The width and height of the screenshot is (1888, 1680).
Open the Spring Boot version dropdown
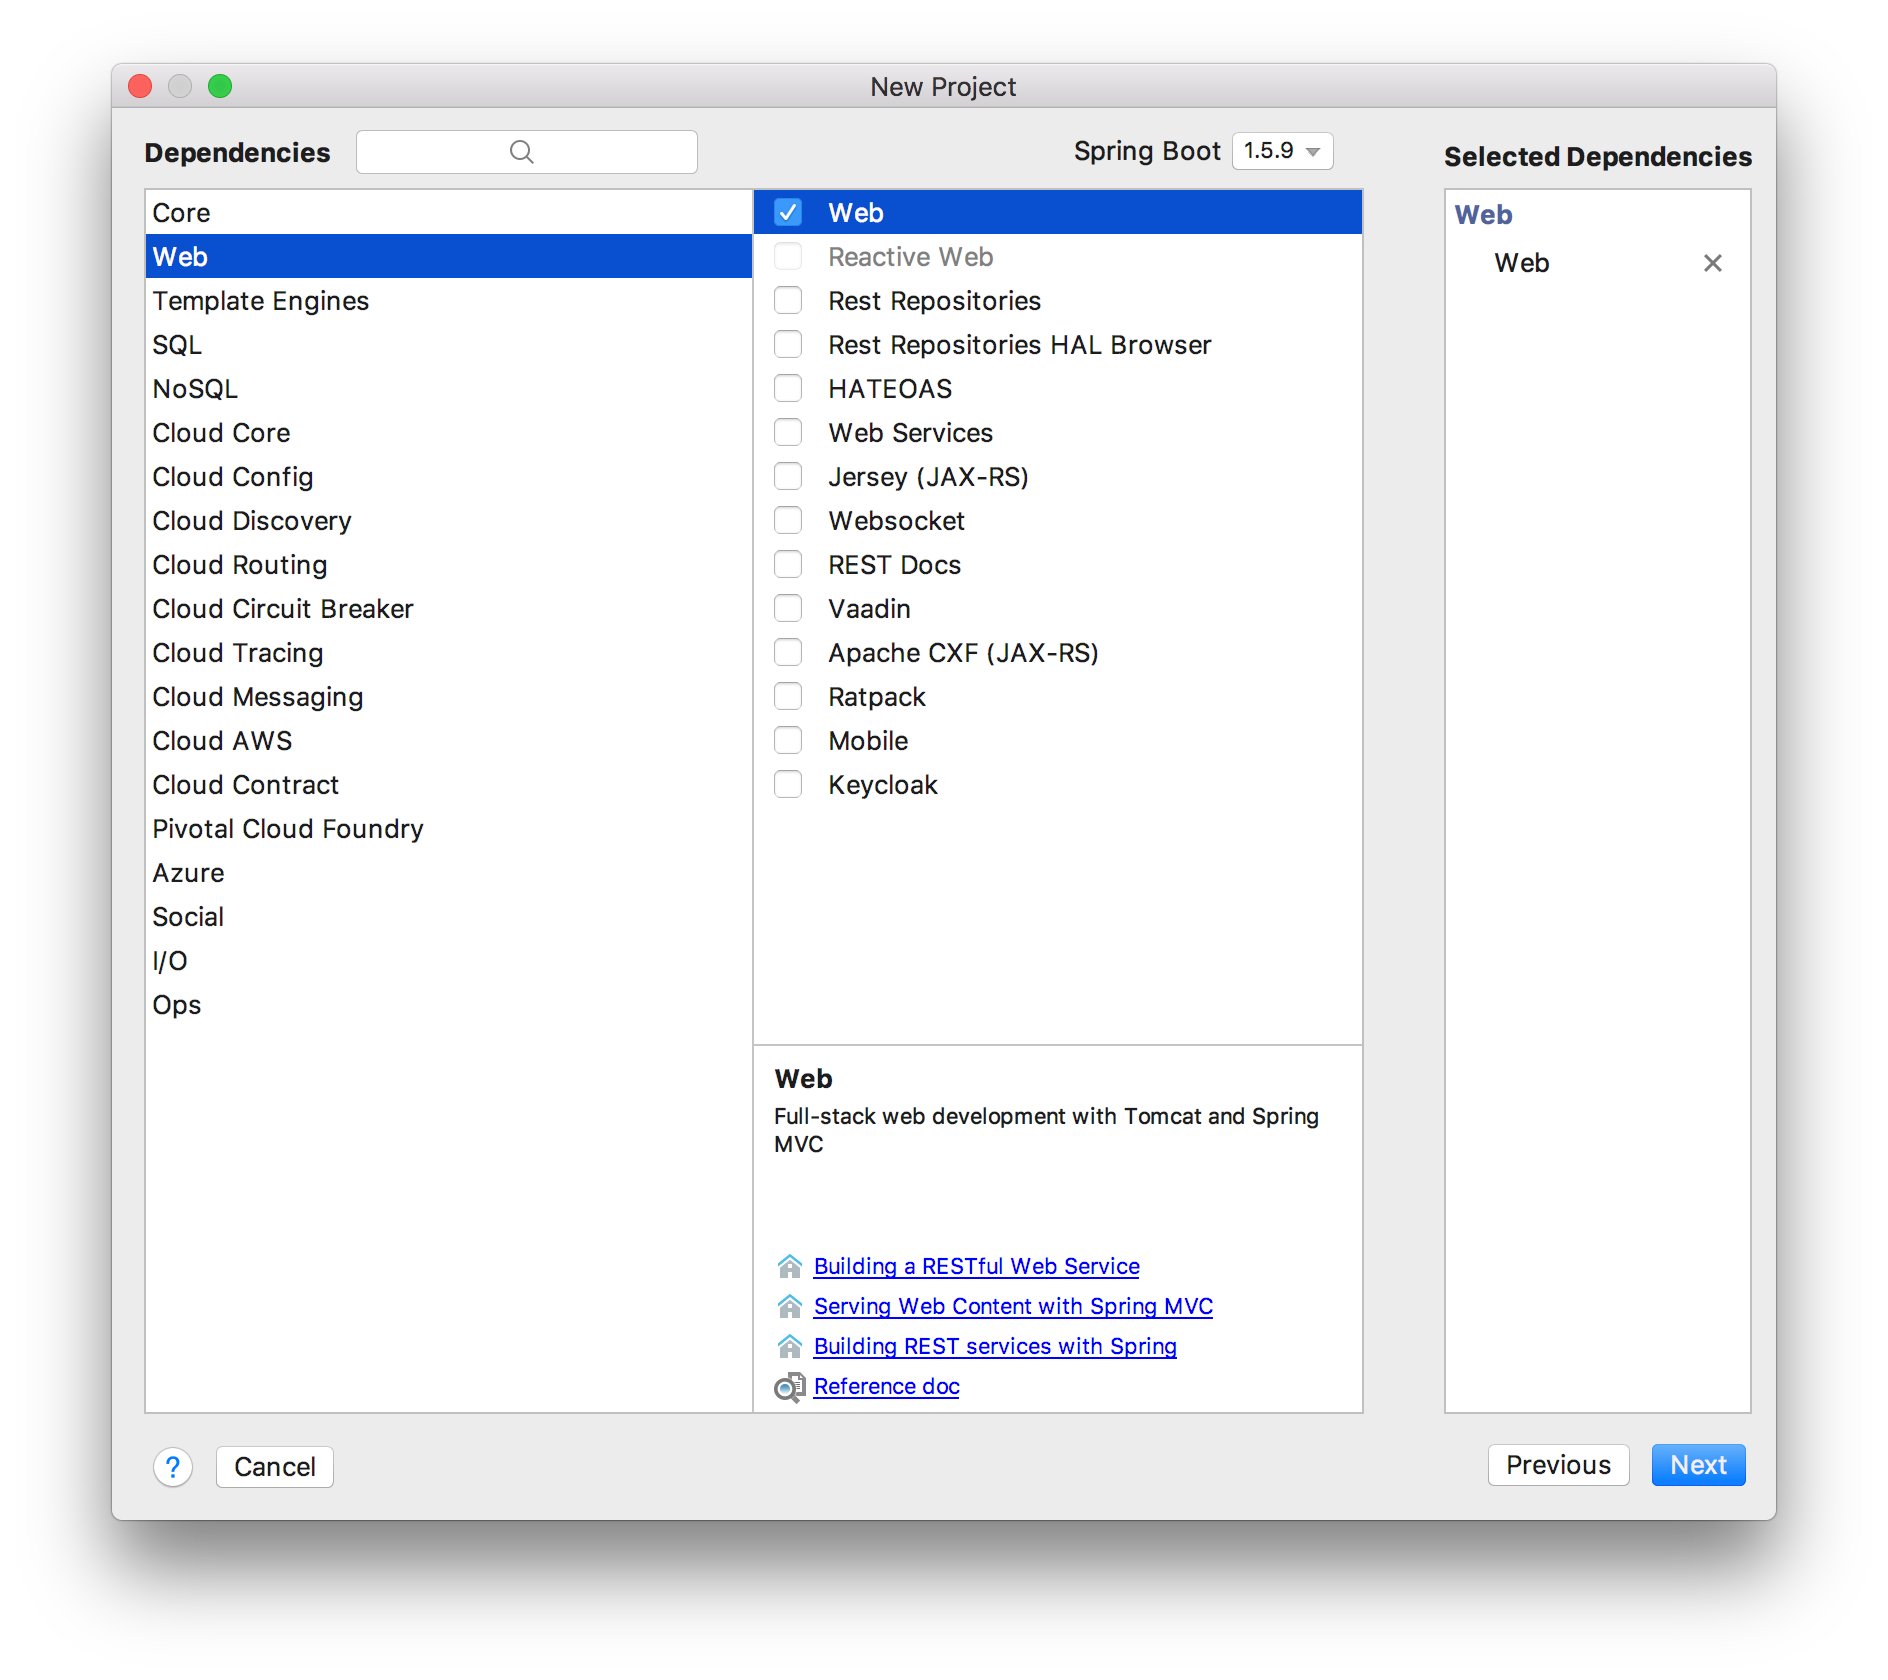click(x=1282, y=151)
